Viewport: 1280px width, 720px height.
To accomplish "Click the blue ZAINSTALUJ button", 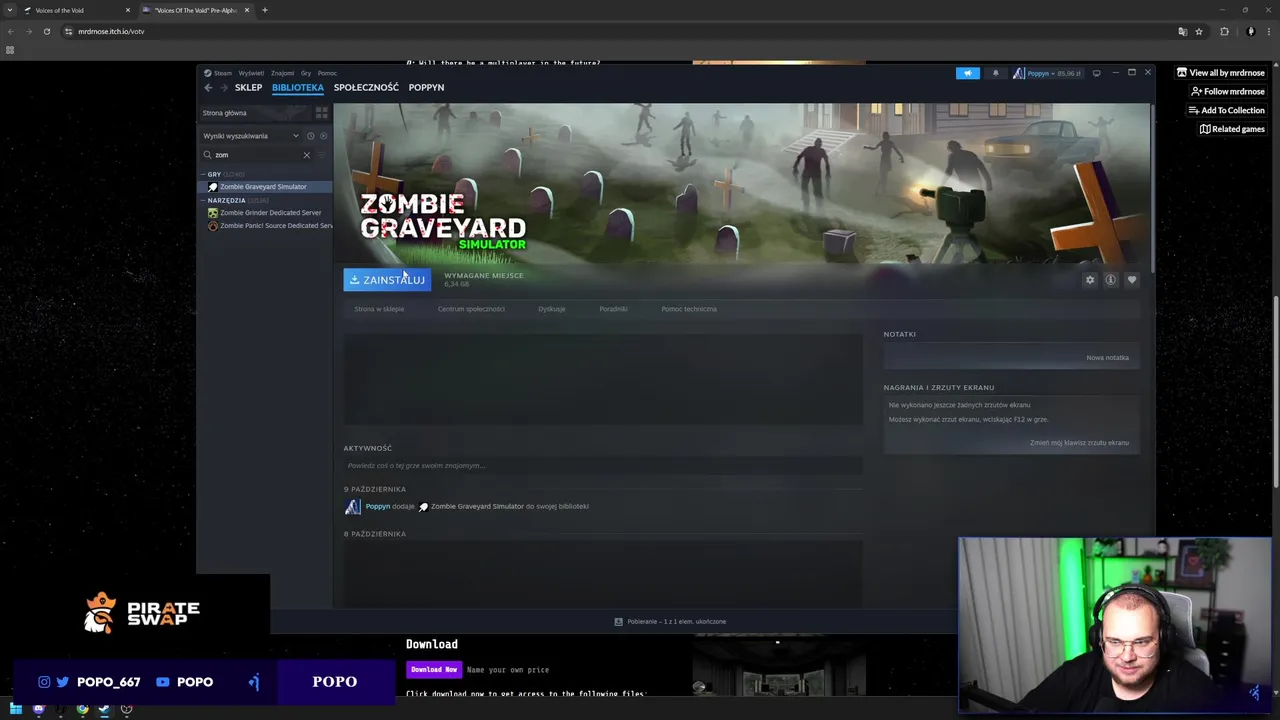I will click(x=387, y=280).
